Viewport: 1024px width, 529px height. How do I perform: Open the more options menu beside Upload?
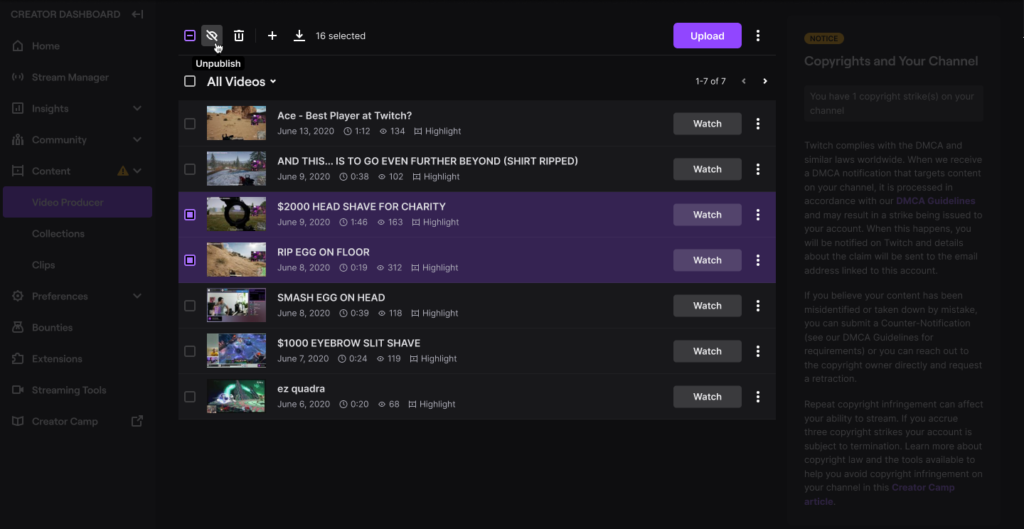tap(758, 36)
